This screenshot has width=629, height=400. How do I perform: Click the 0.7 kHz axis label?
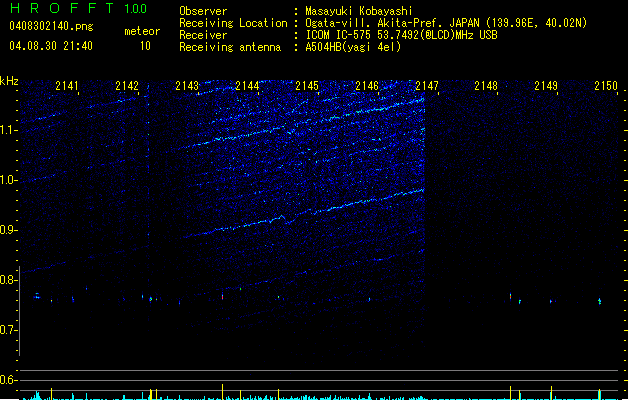[9, 330]
